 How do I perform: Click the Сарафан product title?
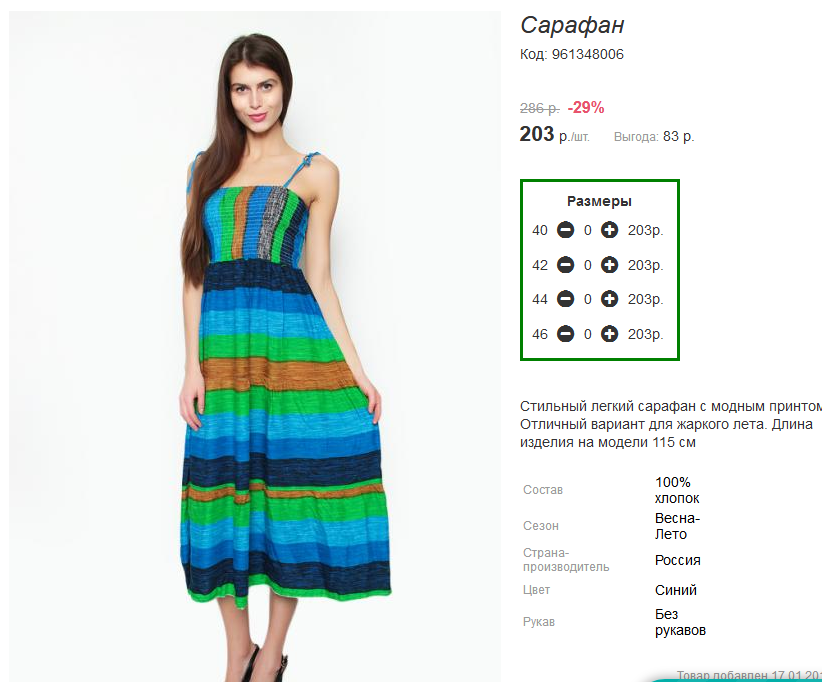572,25
